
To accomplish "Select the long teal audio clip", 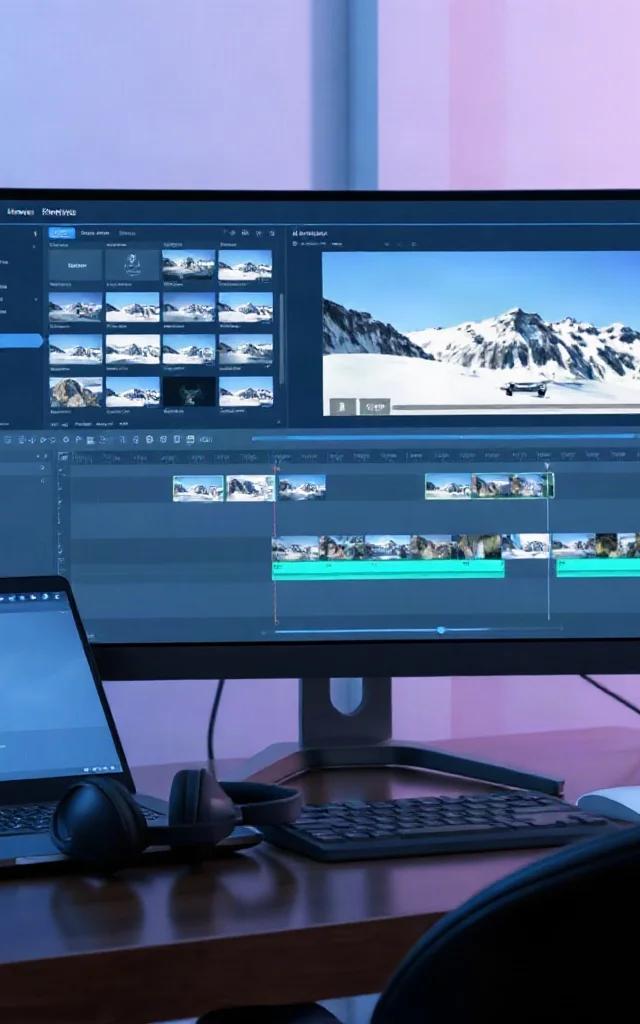I will pyautogui.click(x=388, y=569).
